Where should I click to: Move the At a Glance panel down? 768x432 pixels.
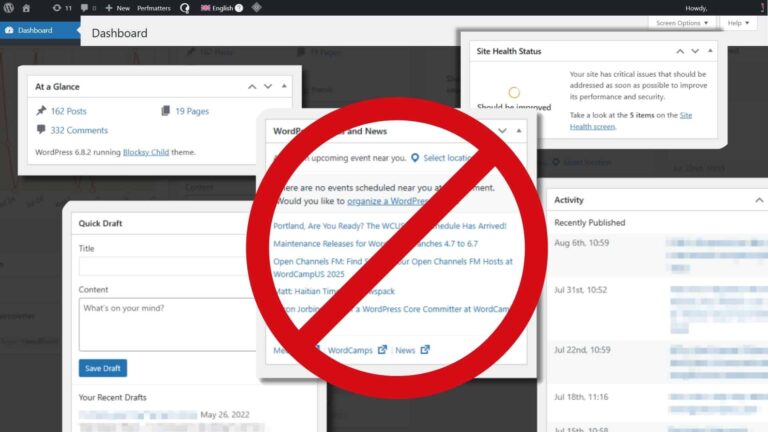(x=268, y=87)
